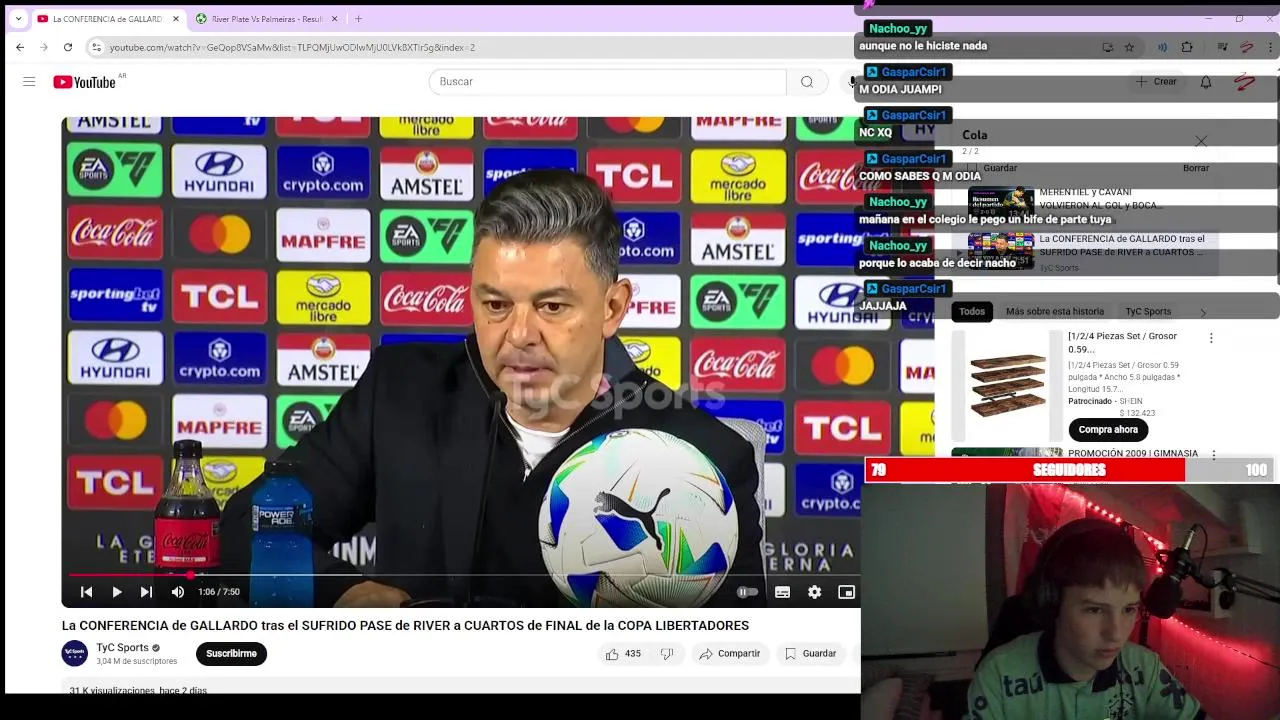Image resolution: width=1280 pixels, height=720 pixels.
Task: Open options for the shelf ad
Action: point(1211,338)
